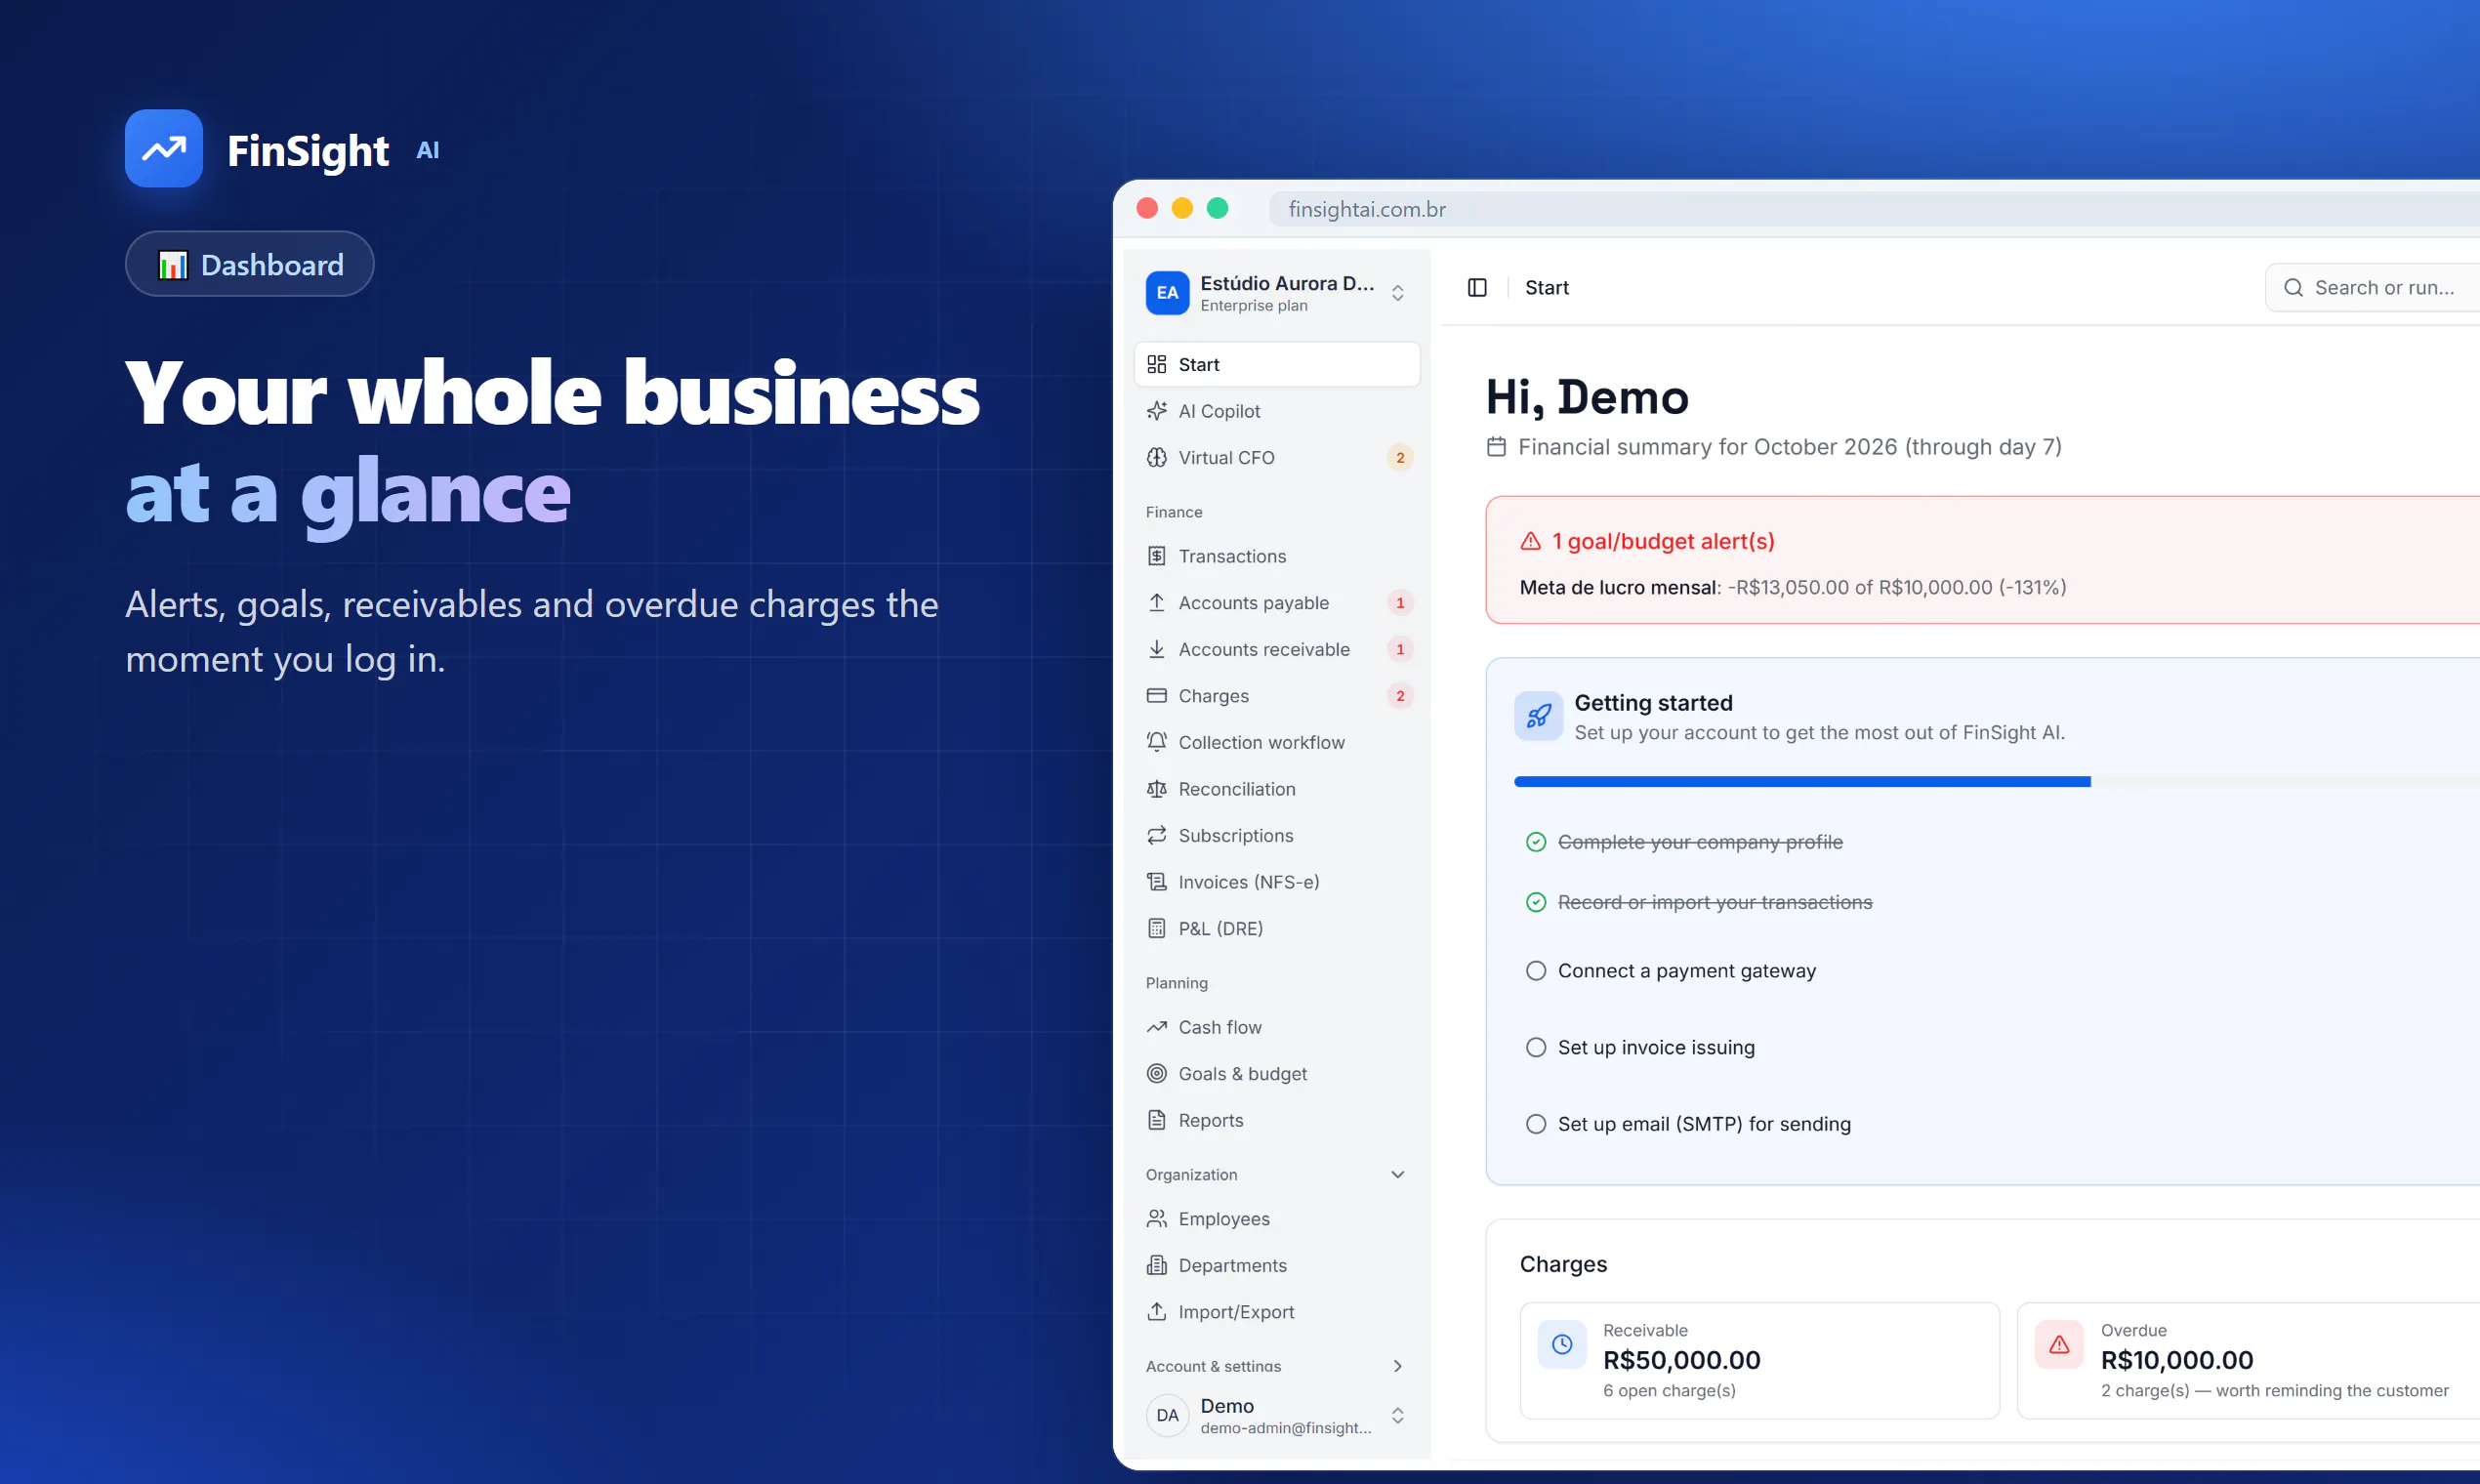The height and width of the screenshot is (1484, 2480).
Task: Click the Accounts receivable badge showing 1
Action: click(1400, 649)
